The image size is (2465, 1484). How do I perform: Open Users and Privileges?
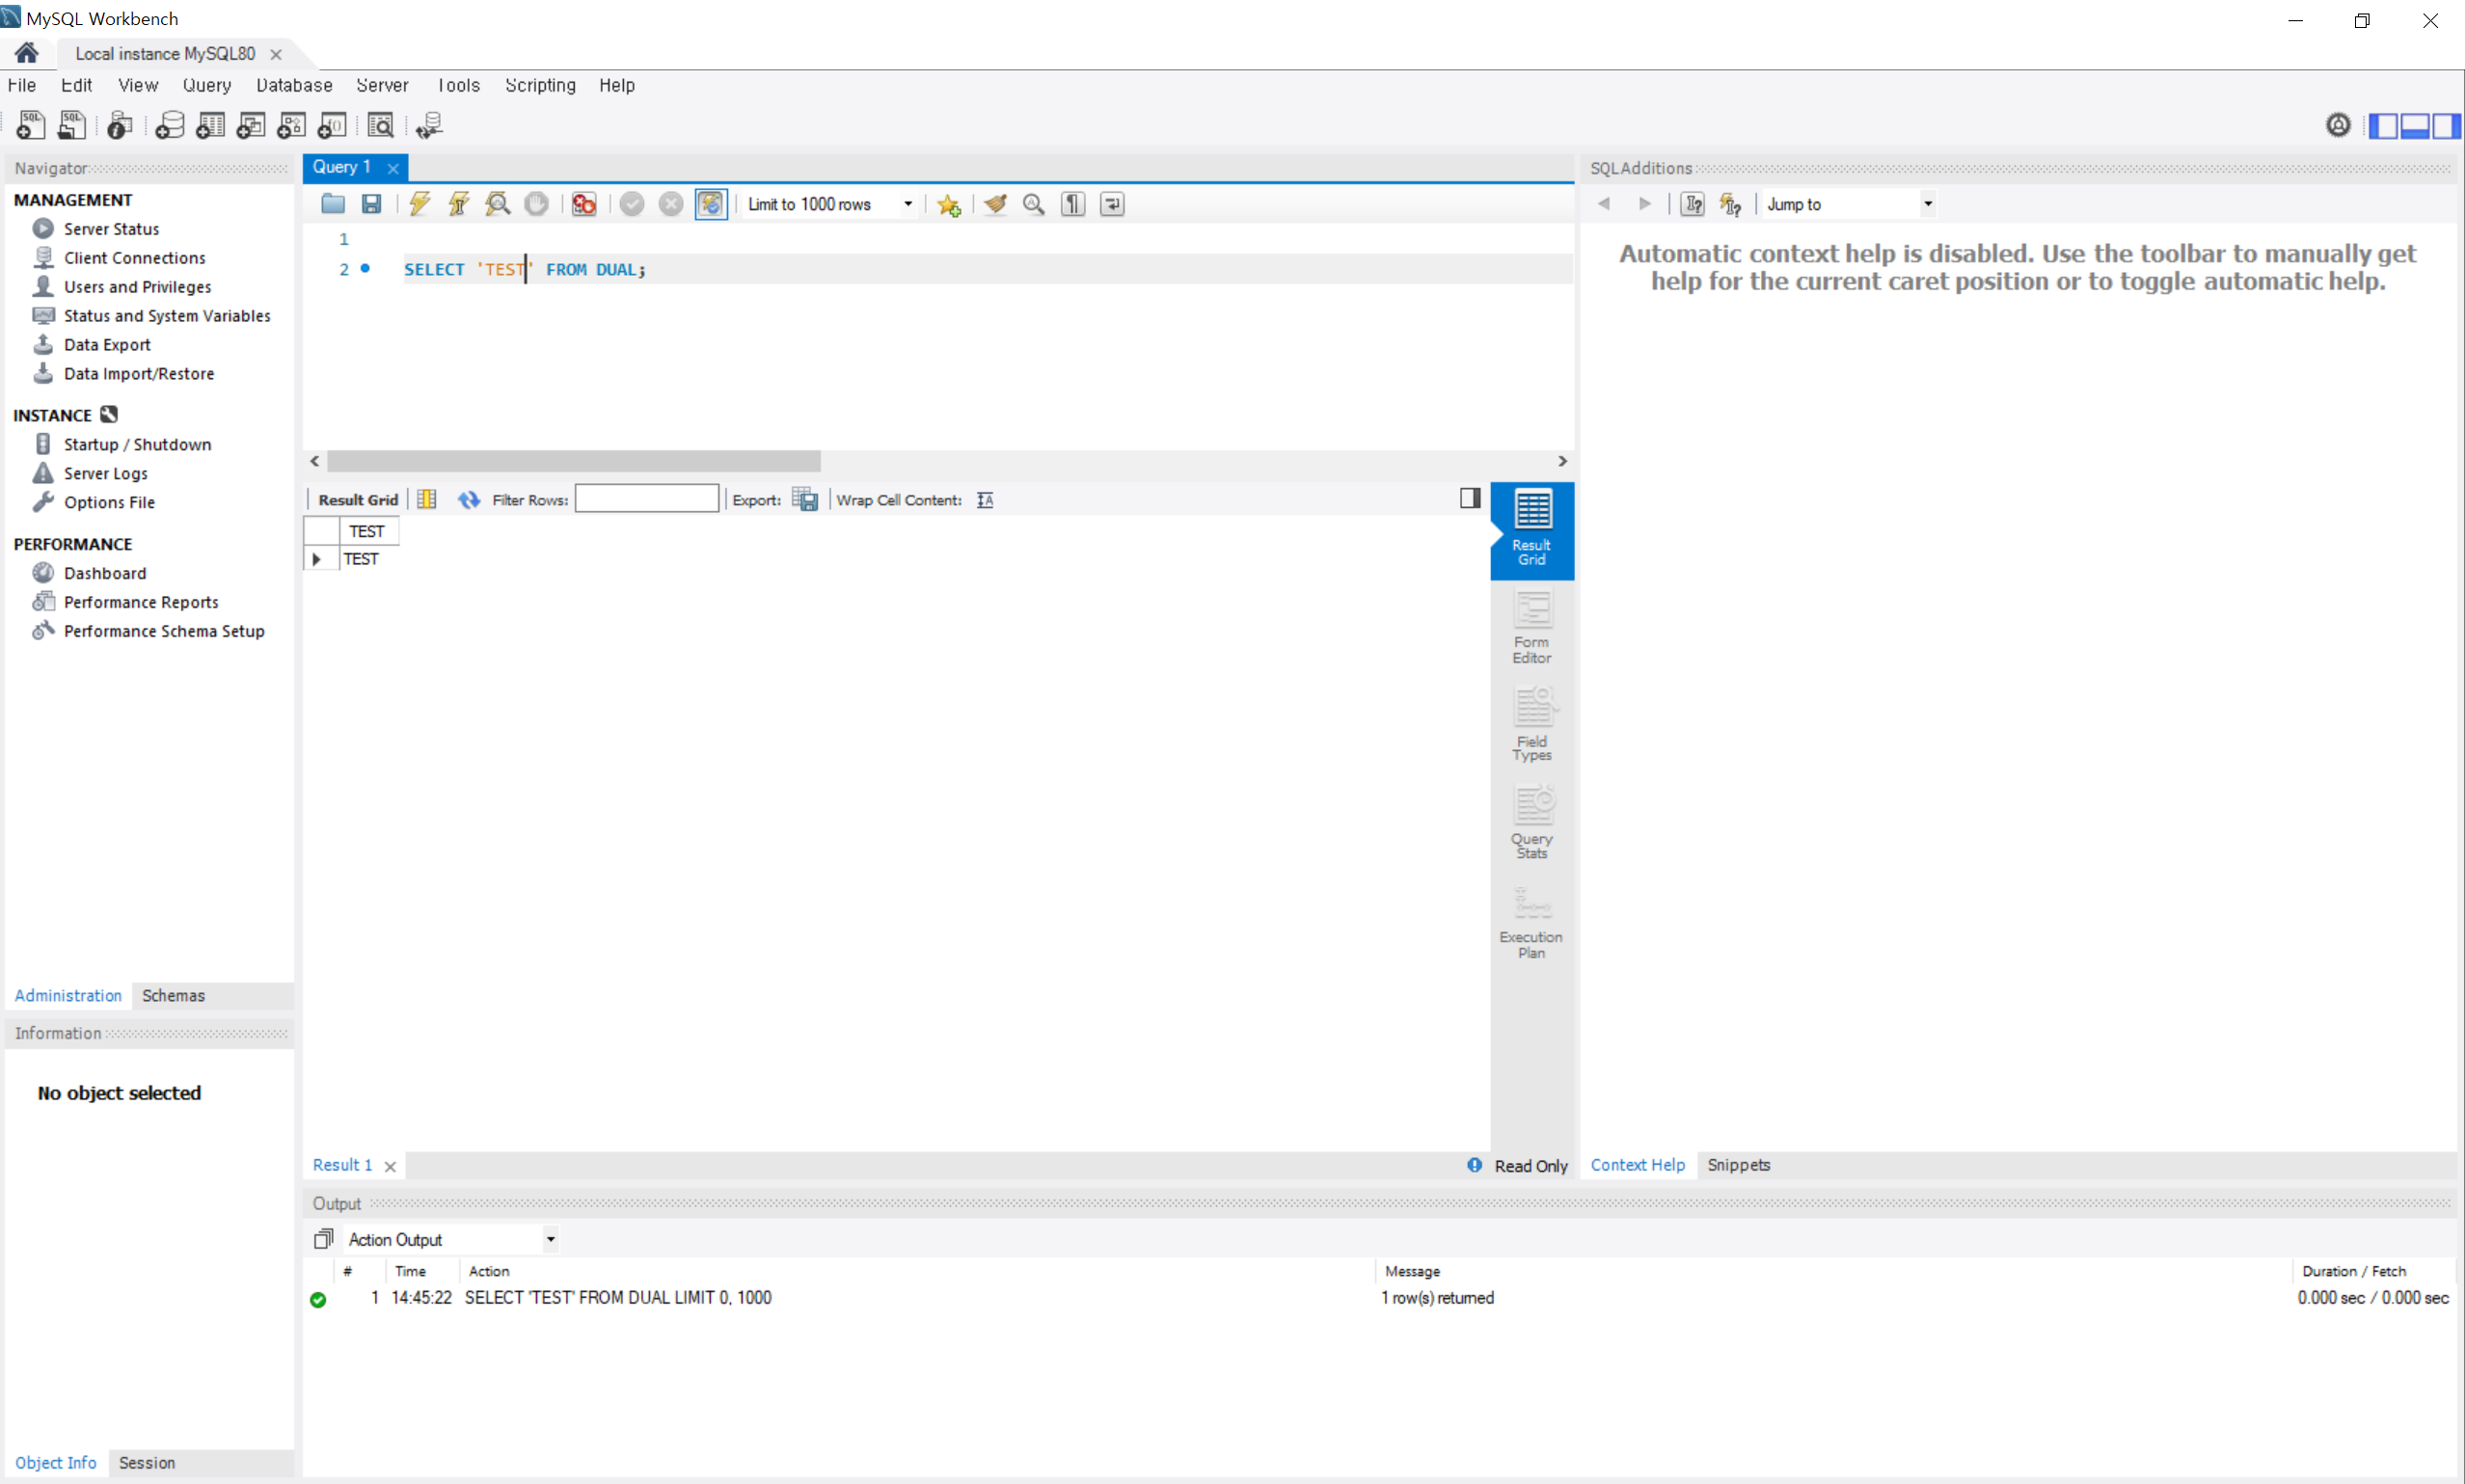click(x=137, y=287)
